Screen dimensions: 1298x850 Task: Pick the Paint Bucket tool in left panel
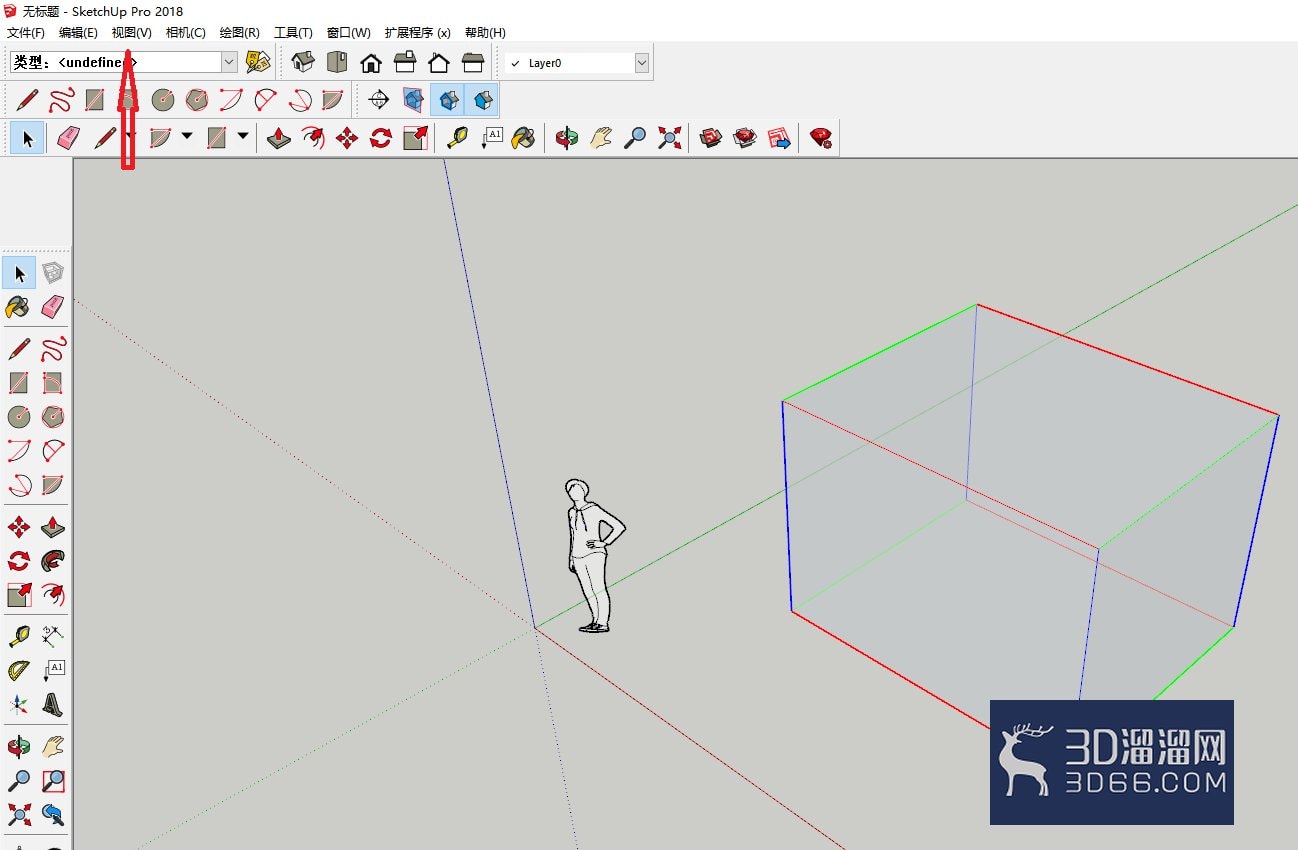point(18,307)
